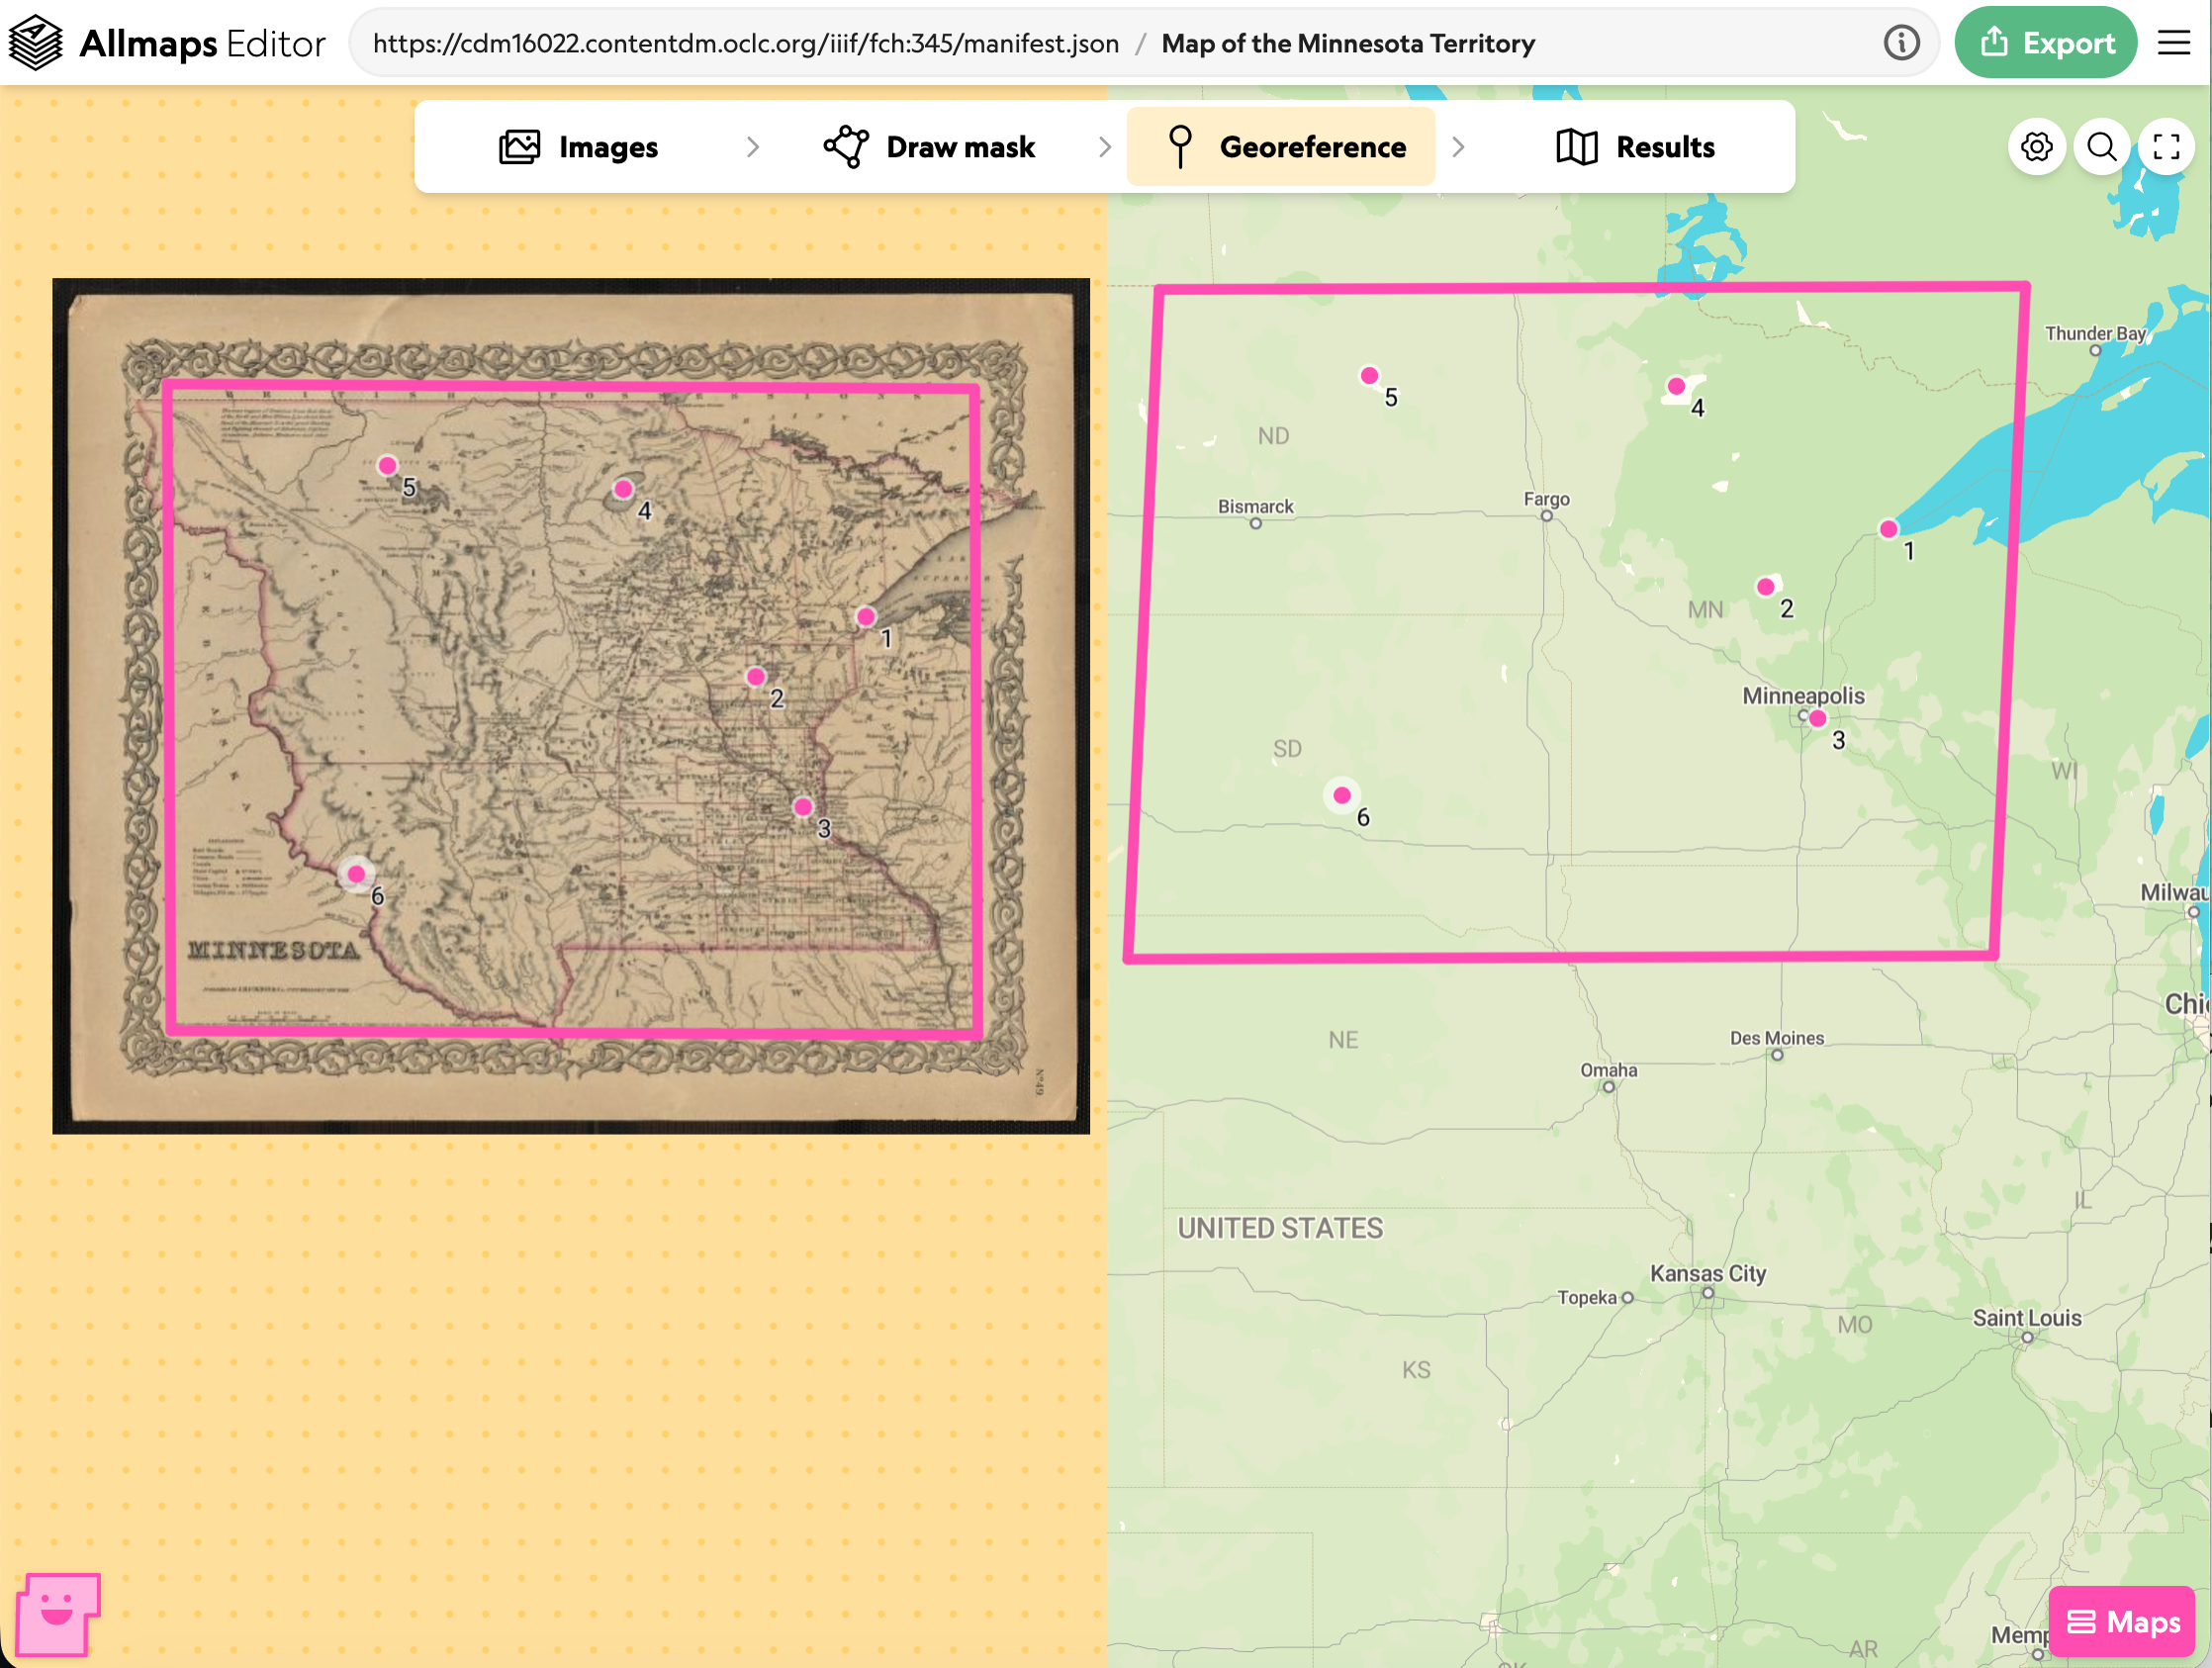Open the Results step

coord(1635,147)
